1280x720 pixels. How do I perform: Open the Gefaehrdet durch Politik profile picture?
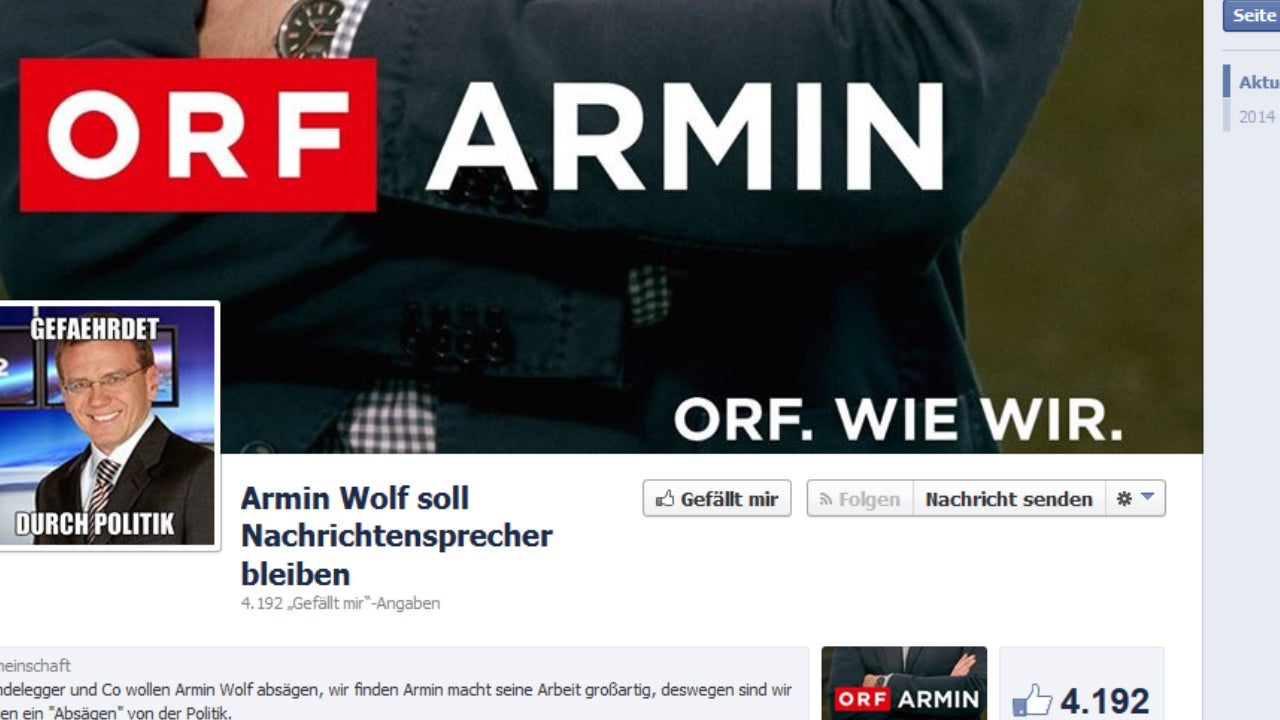pyautogui.click(x=108, y=425)
